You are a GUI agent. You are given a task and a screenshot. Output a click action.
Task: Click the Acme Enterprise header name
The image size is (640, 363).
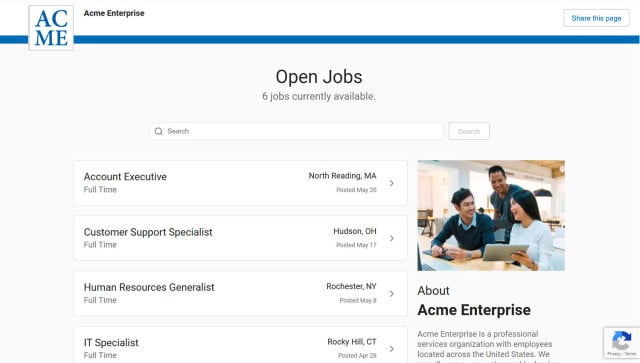tap(114, 13)
